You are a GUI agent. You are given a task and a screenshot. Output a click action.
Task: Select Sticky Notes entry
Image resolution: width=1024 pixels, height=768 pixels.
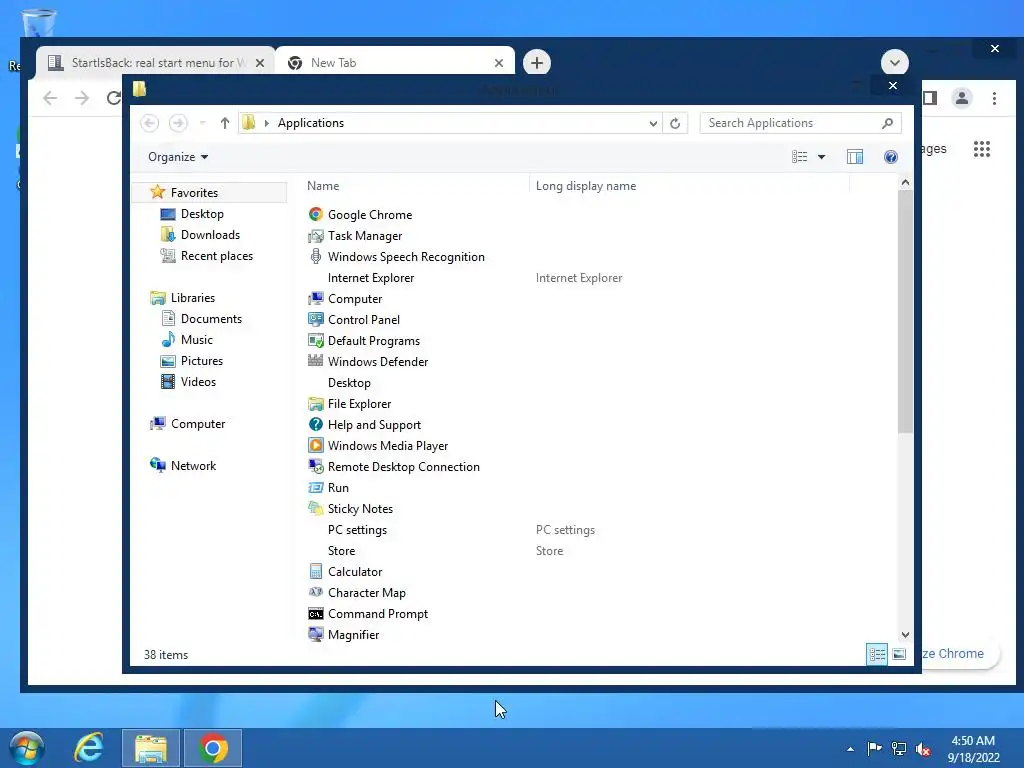pyautogui.click(x=350, y=508)
